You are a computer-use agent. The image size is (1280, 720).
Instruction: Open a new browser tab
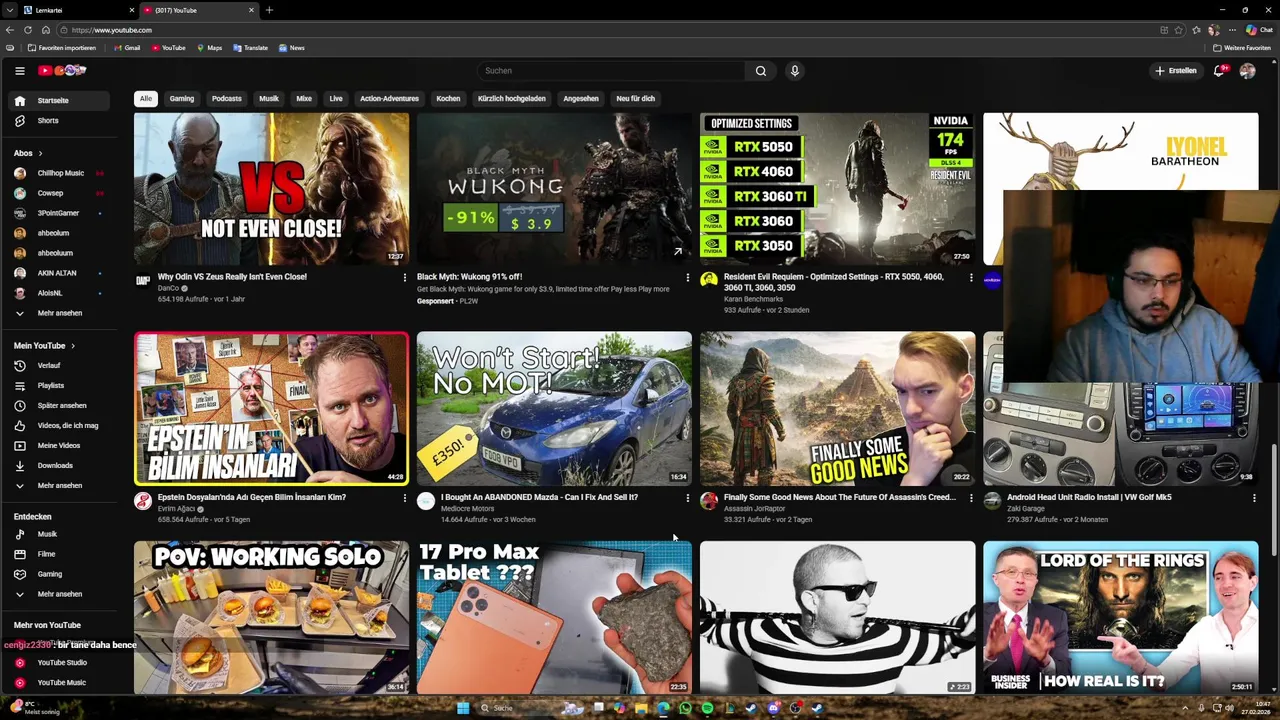269,10
